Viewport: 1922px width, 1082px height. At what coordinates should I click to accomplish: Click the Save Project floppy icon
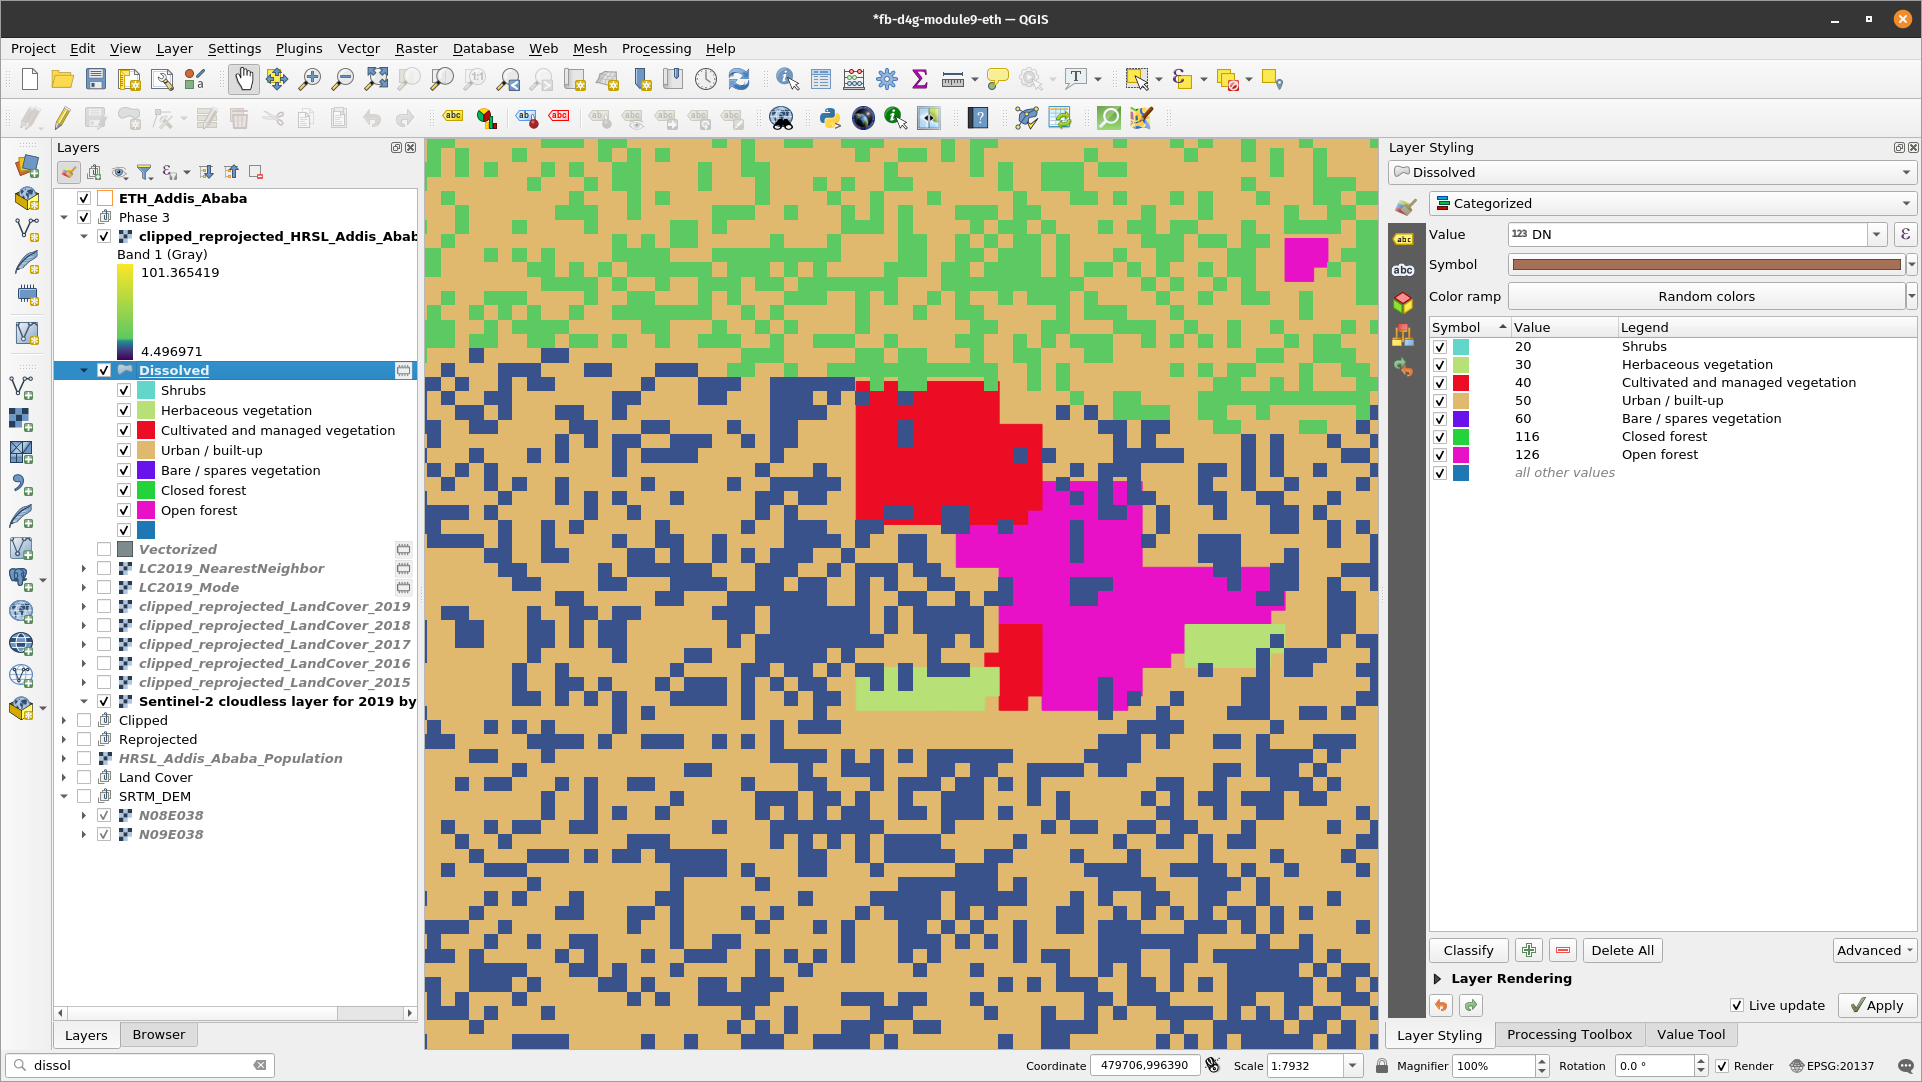pos(96,79)
